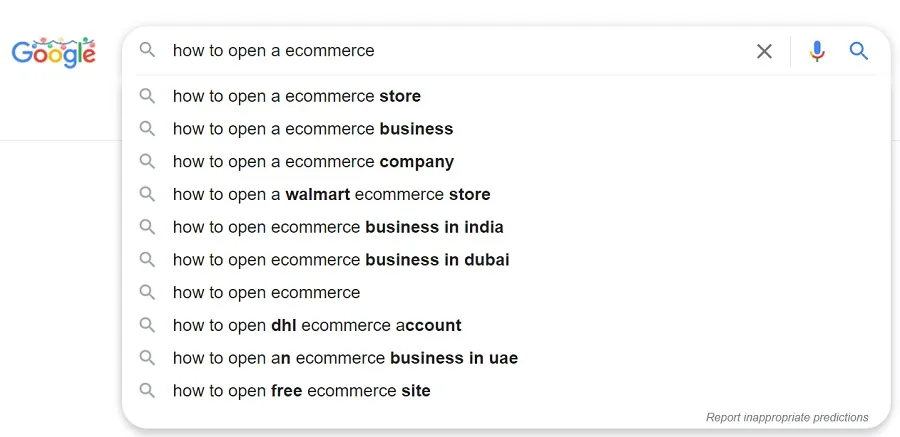Image resolution: width=900 pixels, height=437 pixels.
Task: Click search icon beside 'ecommerce store' suggestion
Action: (x=148, y=96)
